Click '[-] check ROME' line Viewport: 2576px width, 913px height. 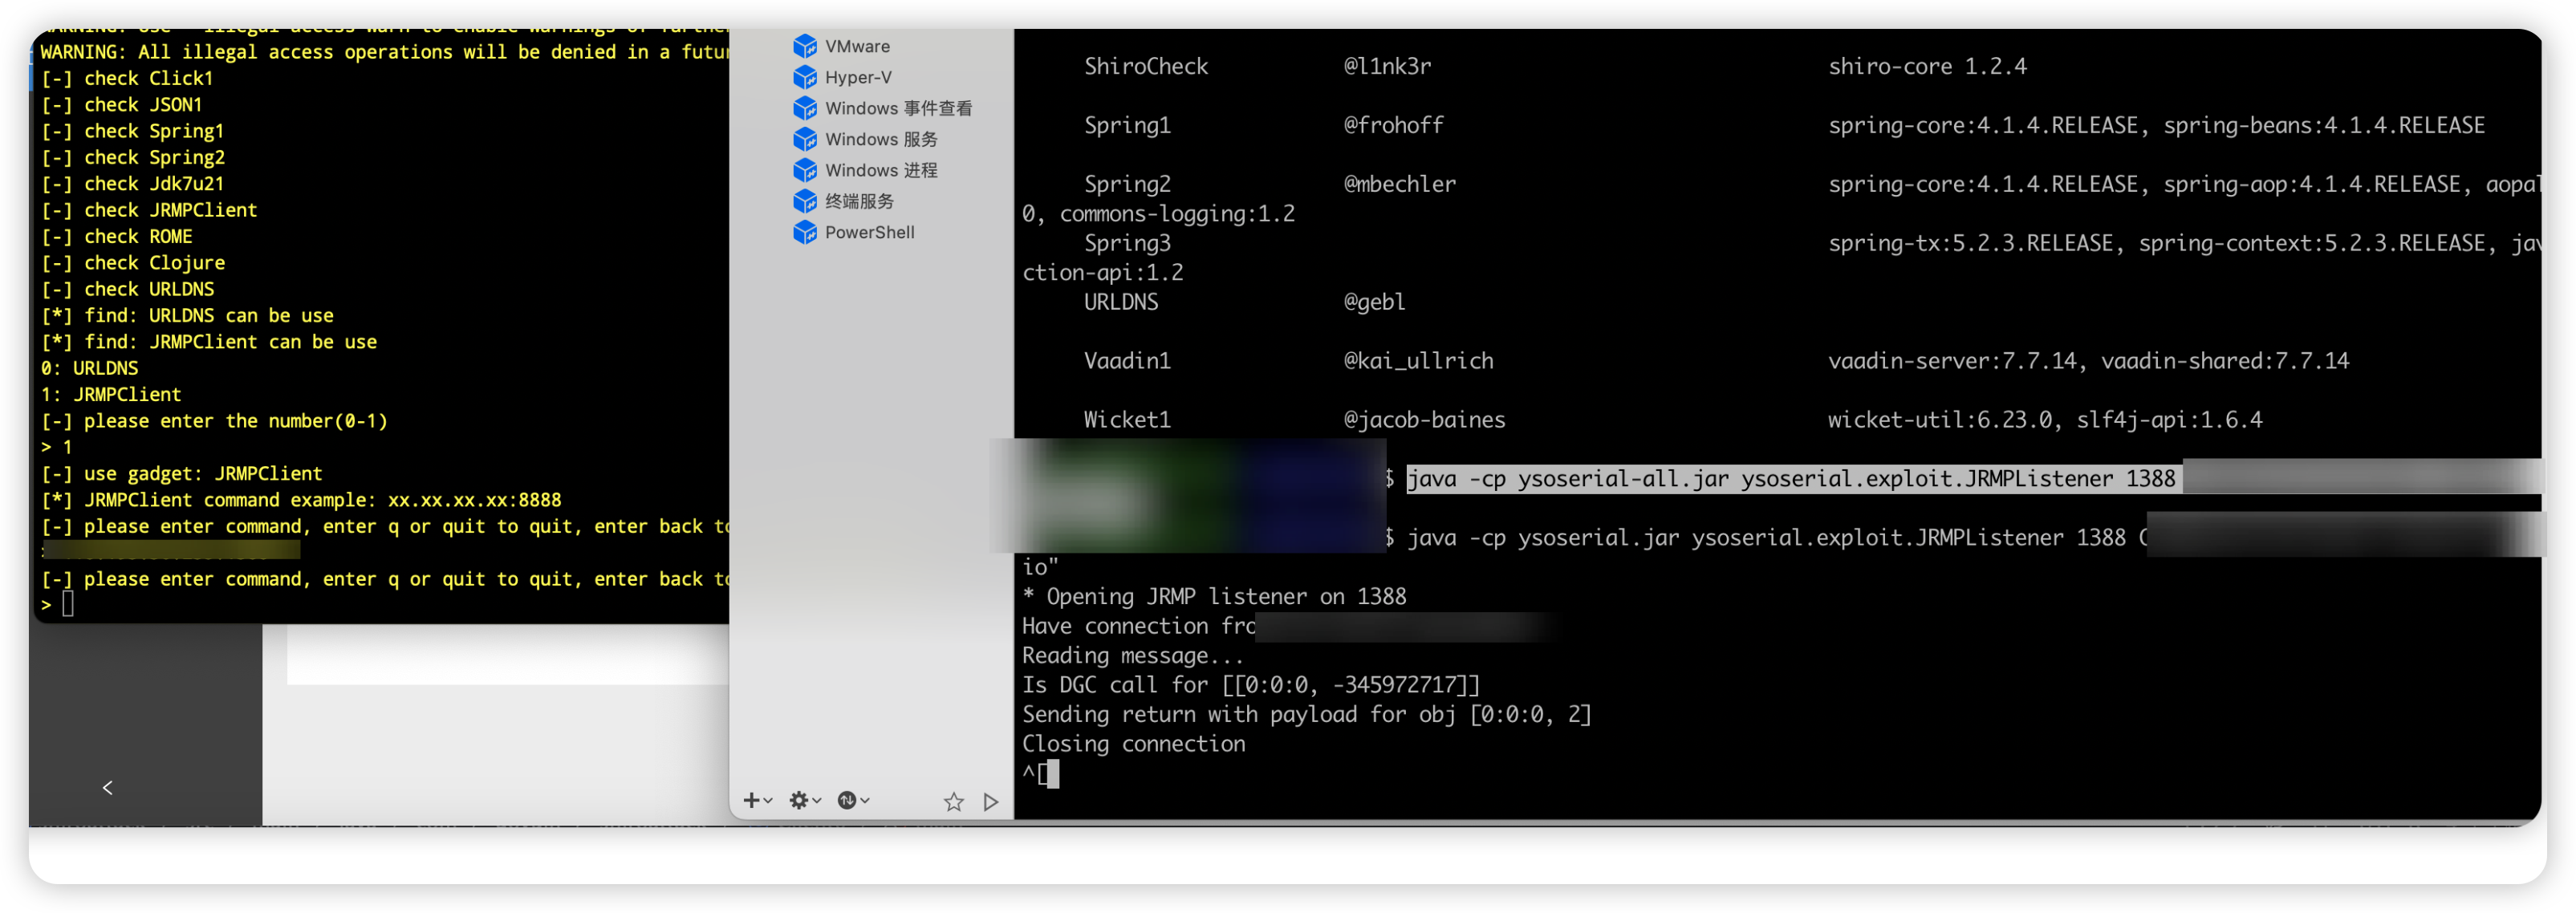[116, 236]
